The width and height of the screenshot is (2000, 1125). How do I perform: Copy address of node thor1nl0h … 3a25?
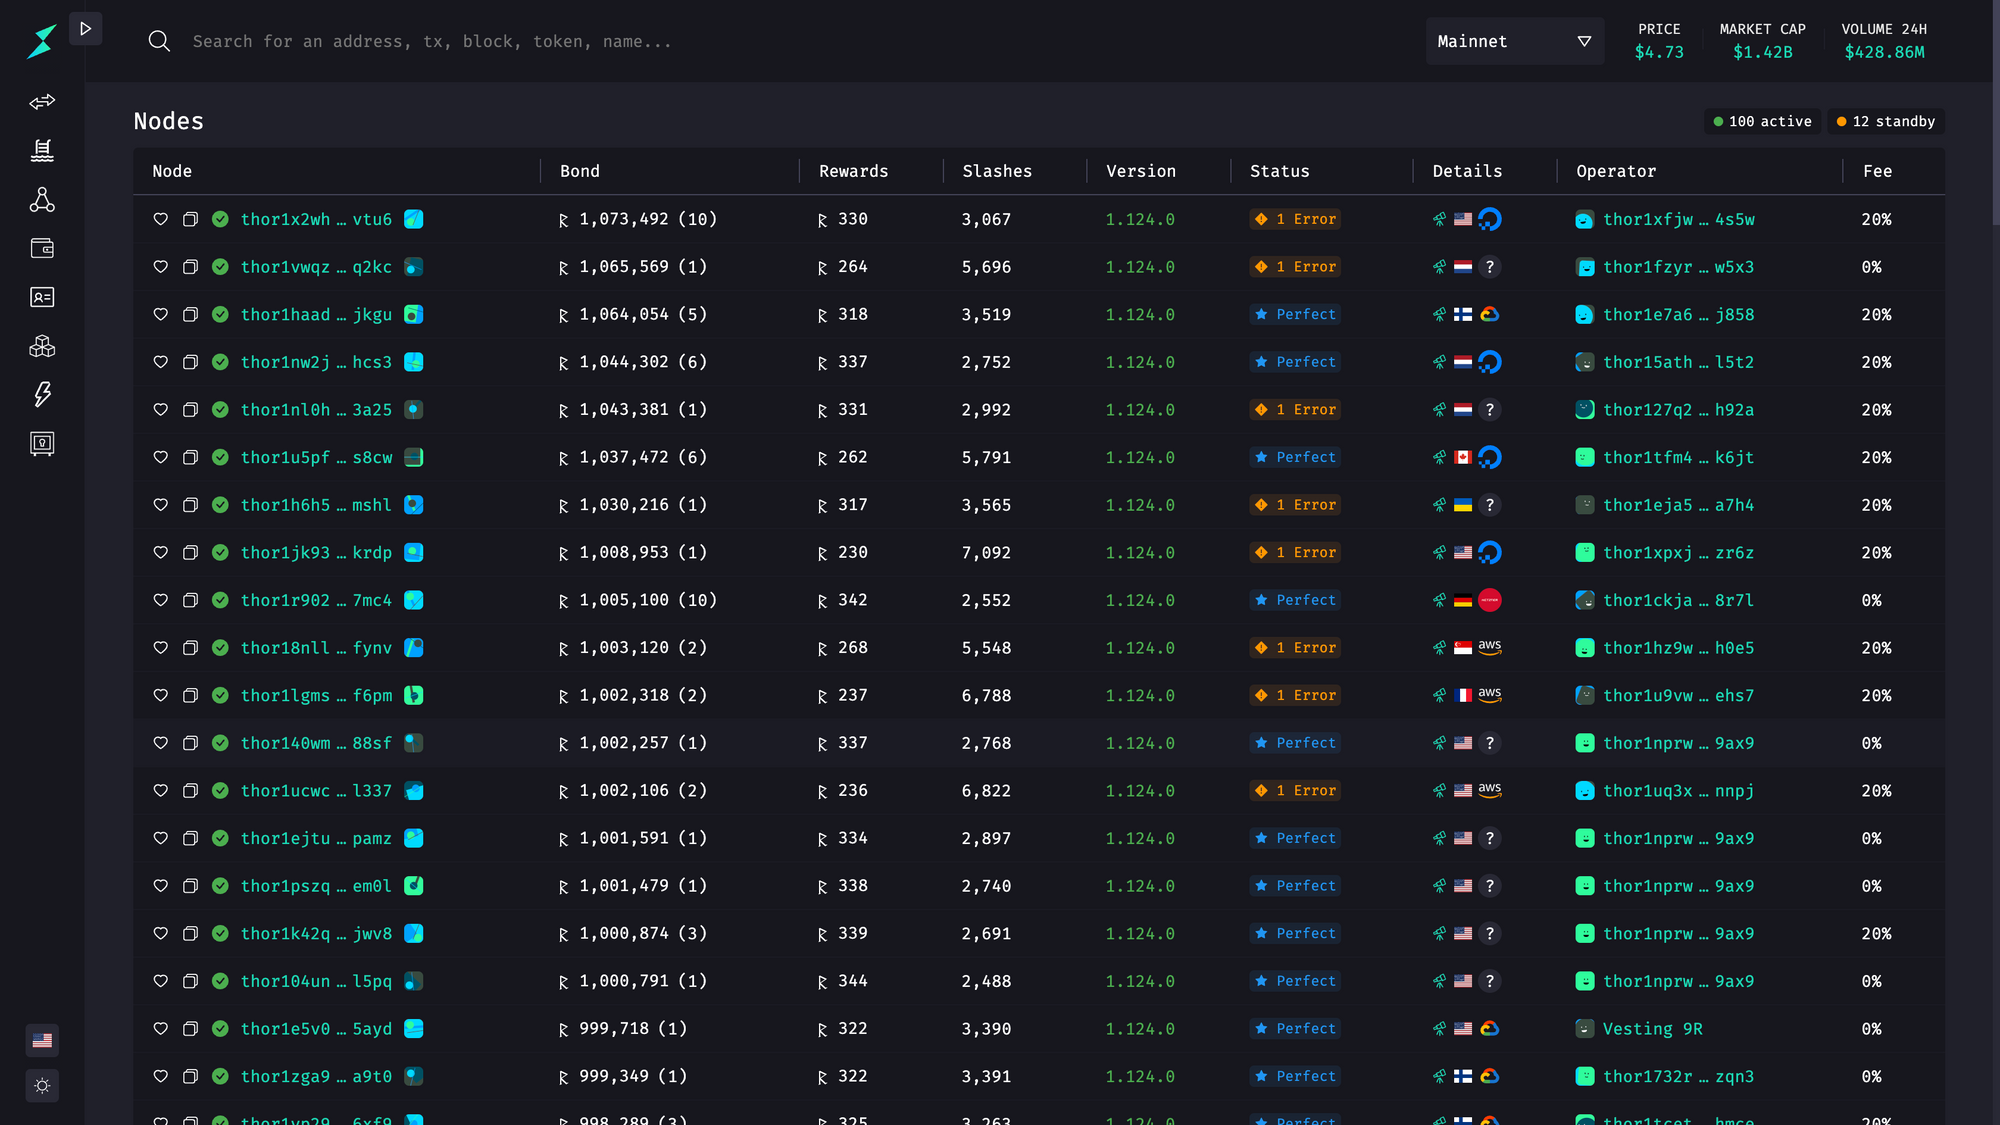pos(190,410)
